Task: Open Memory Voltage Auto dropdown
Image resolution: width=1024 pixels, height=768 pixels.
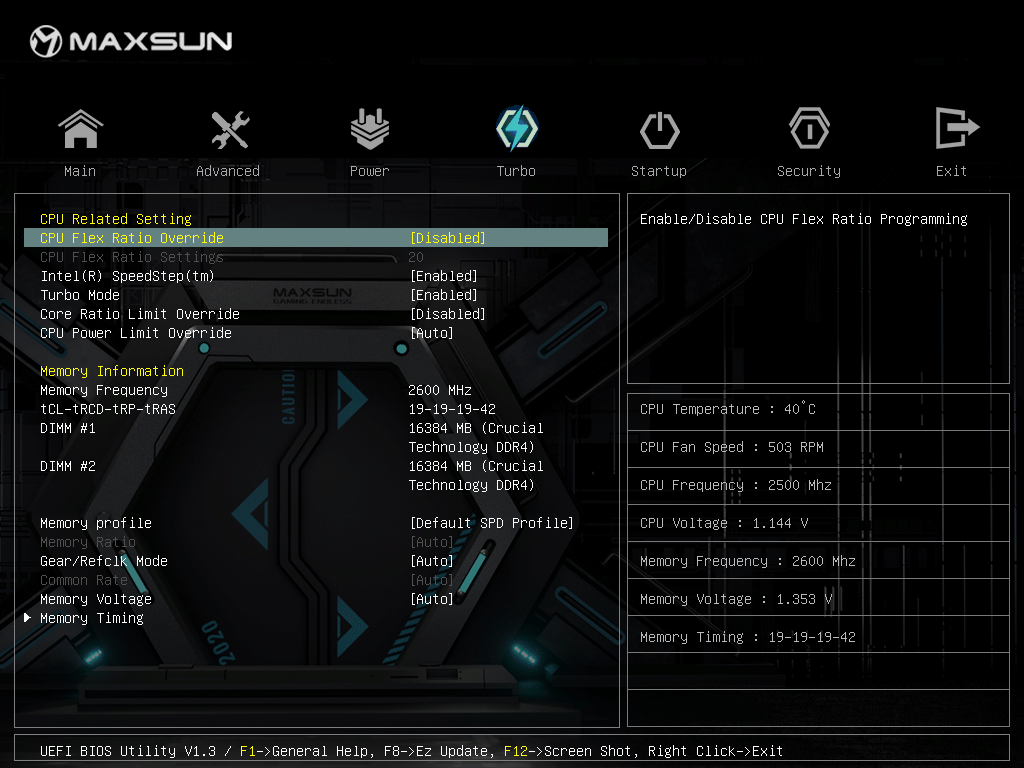Action: click(432, 599)
